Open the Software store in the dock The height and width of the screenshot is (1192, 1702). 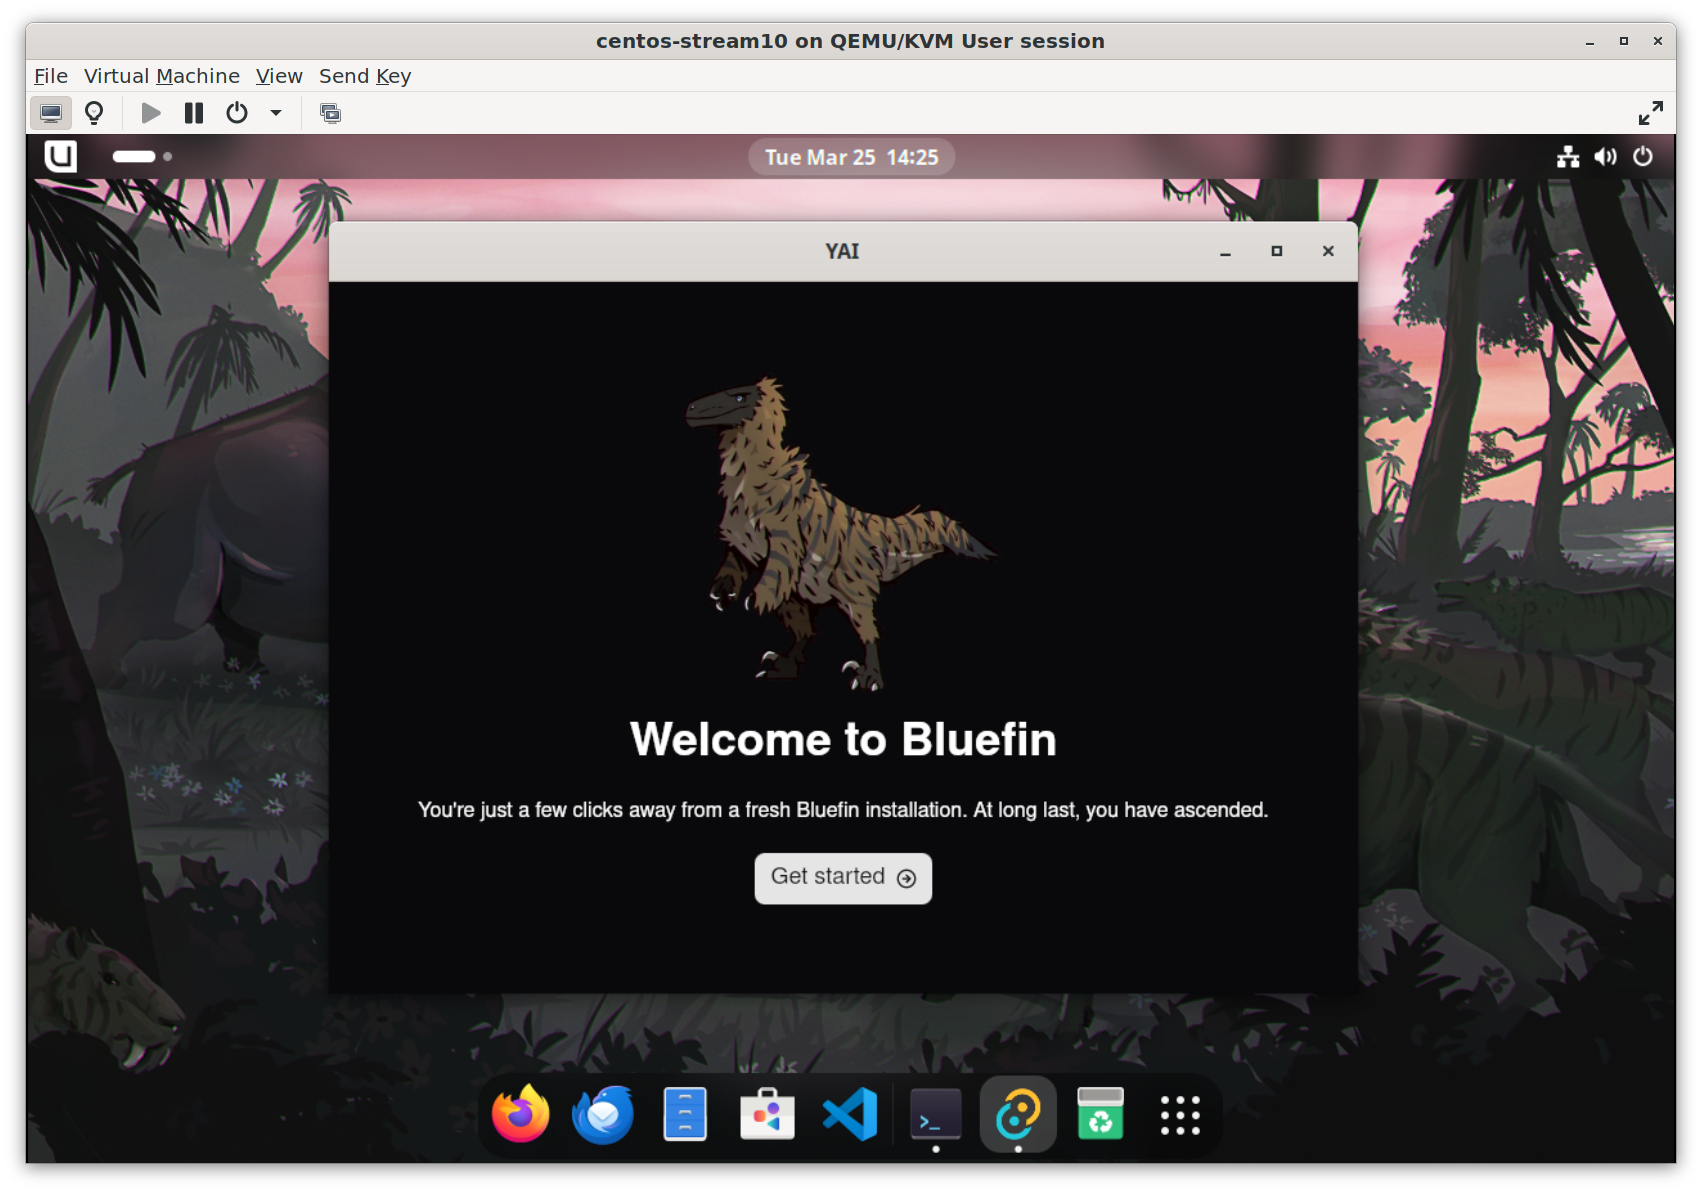pyautogui.click(x=767, y=1114)
